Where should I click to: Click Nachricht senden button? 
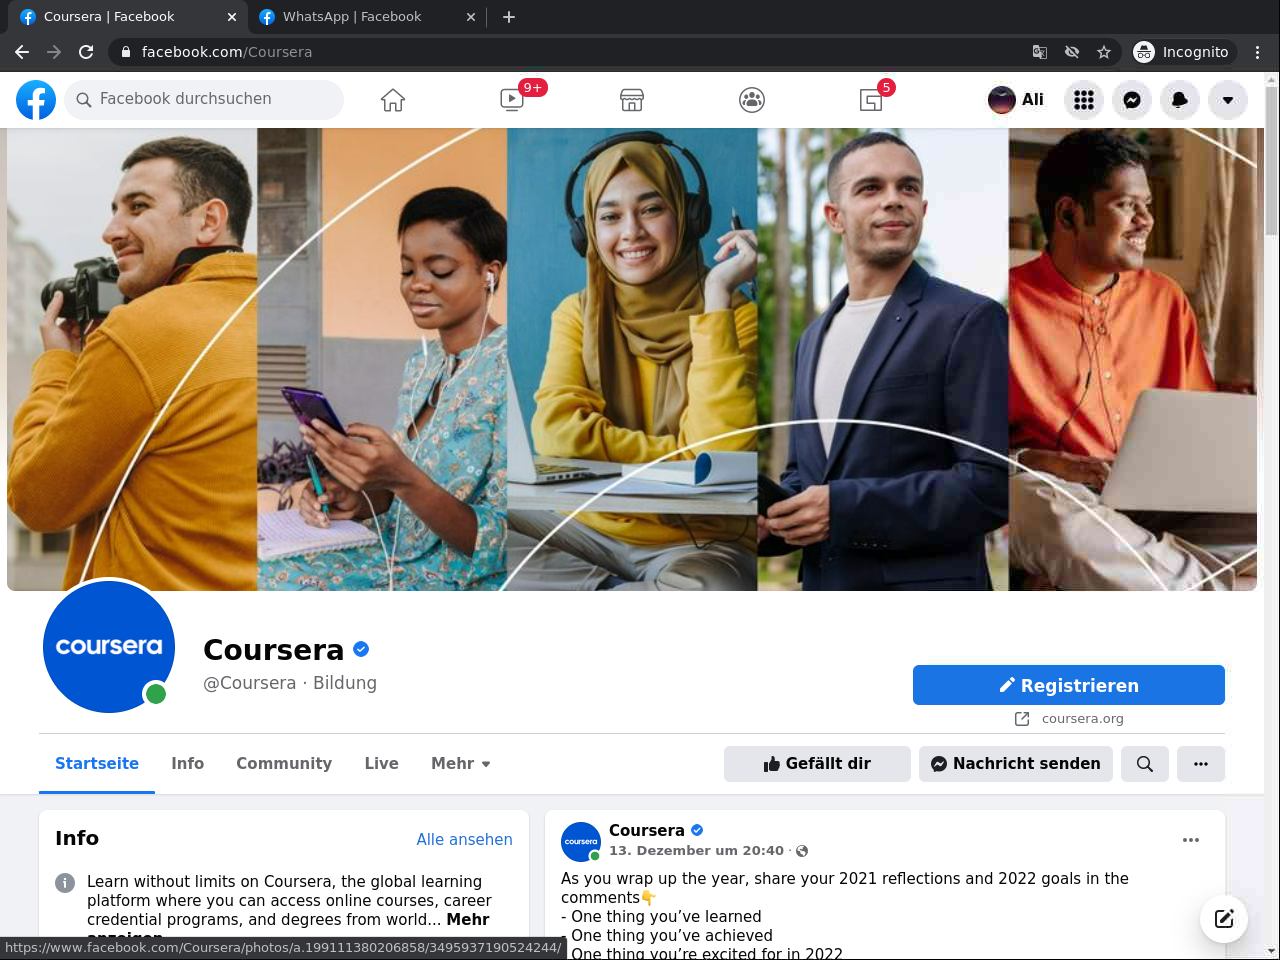(x=1016, y=764)
